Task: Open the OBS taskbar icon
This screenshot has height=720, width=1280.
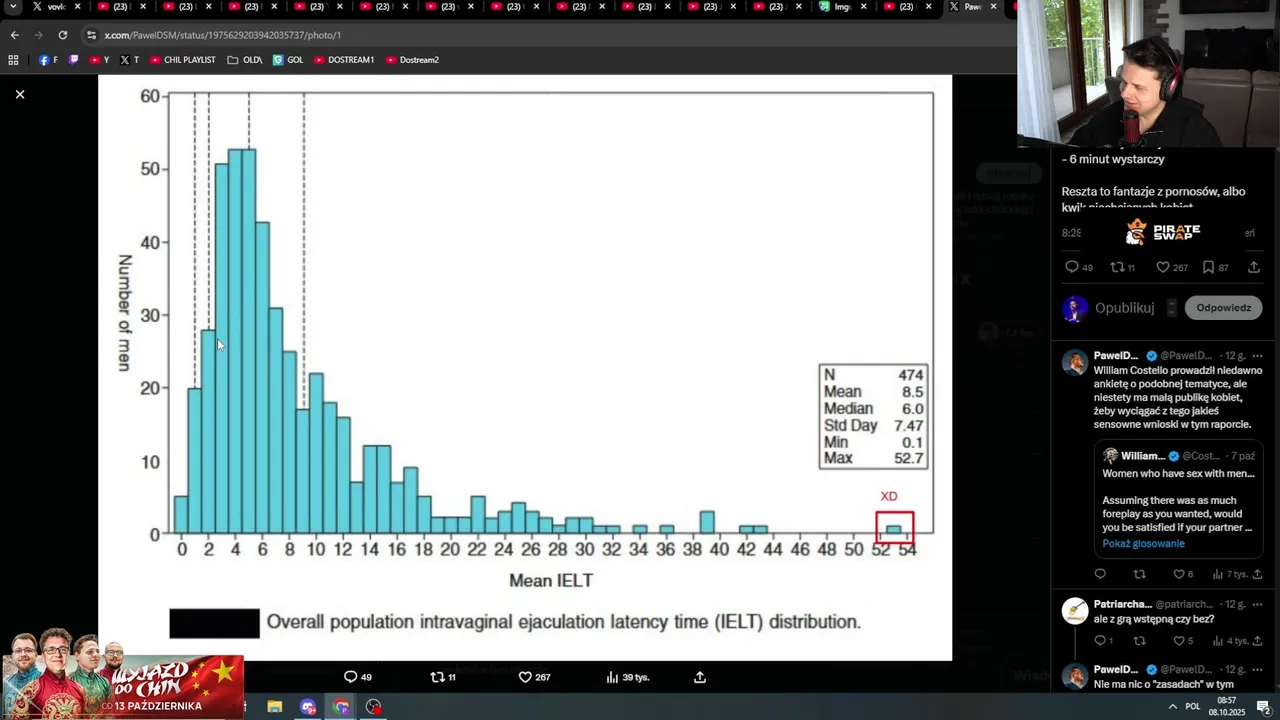Action: click(x=374, y=707)
